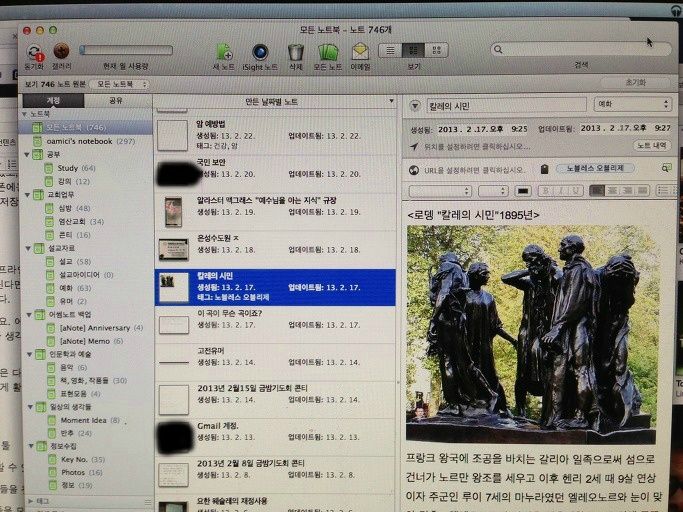Viewport: 683px width, 512px height.
Task: Click the 염산교회 (34) notebook icon
Action: tap(50, 221)
